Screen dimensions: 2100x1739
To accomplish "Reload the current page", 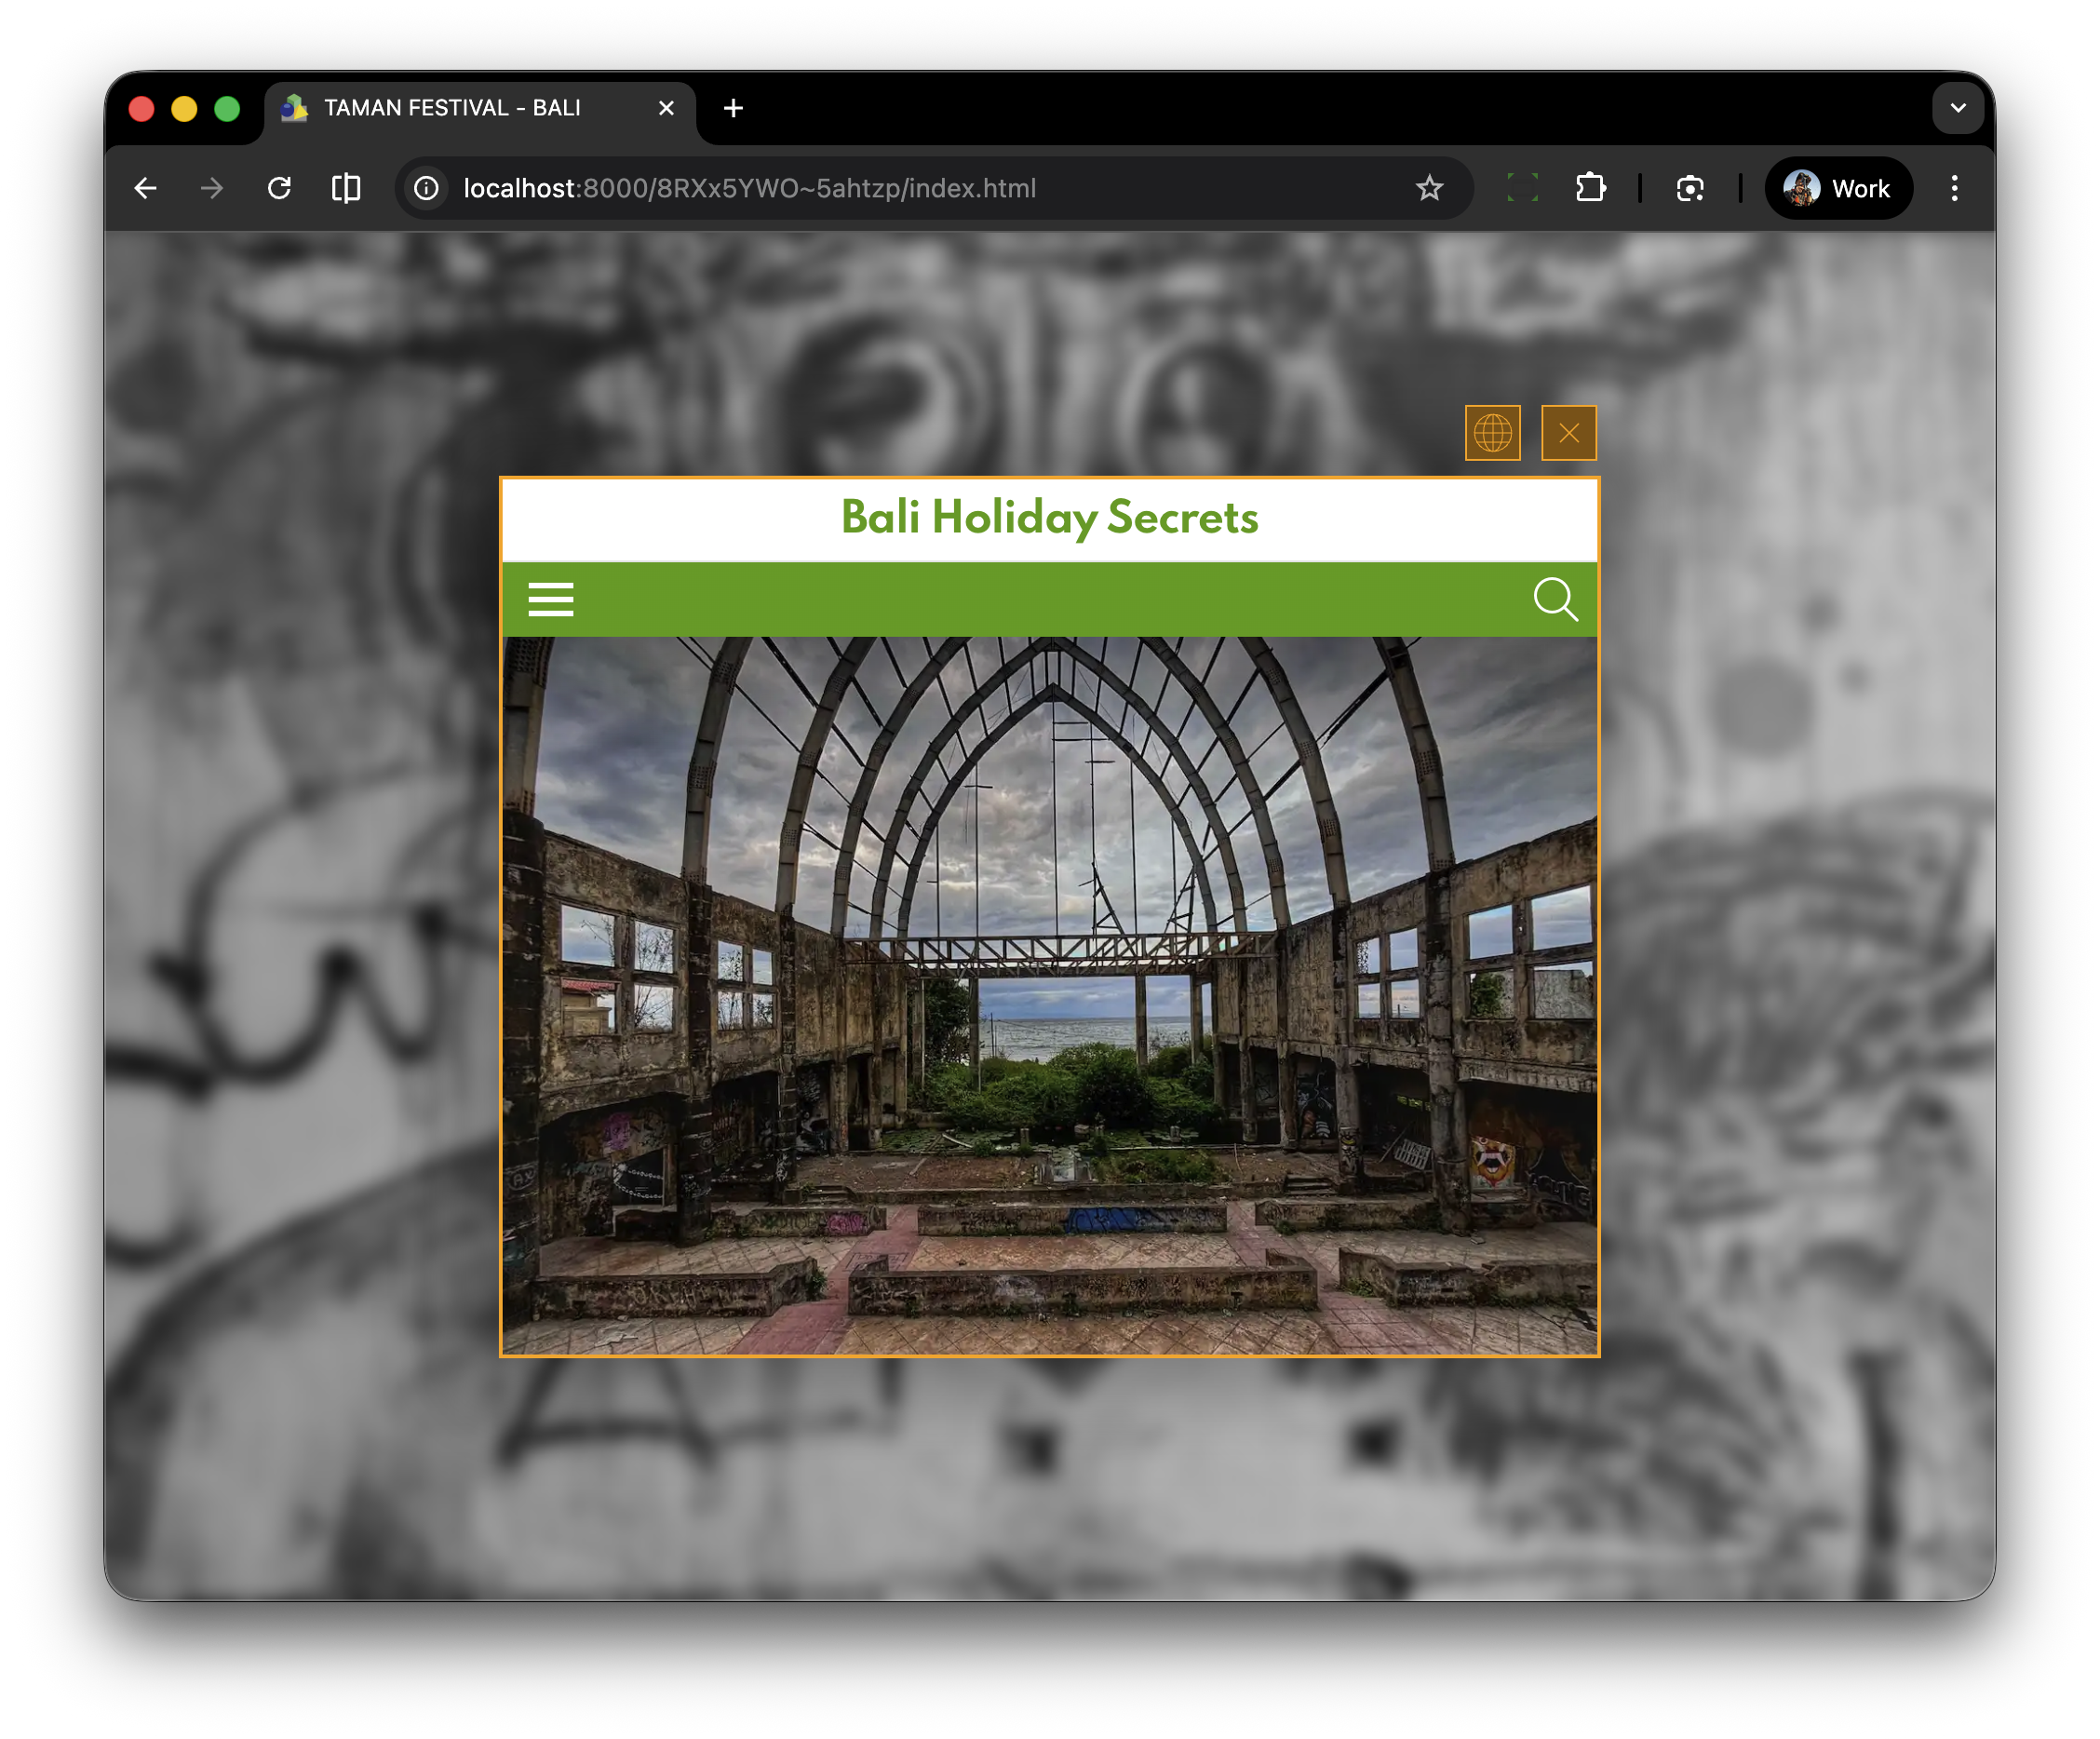I will point(279,188).
